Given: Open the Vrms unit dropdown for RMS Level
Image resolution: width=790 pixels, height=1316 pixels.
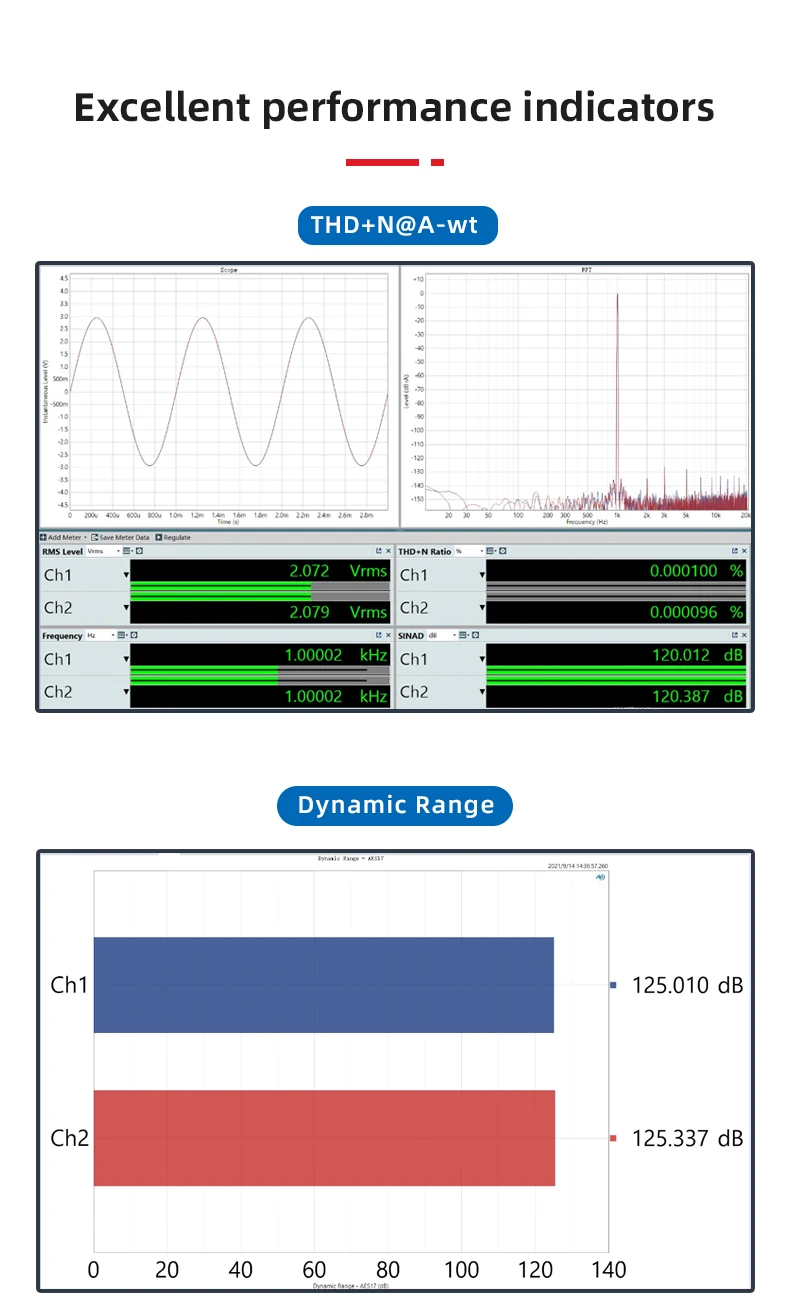Looking at the screenshot, I should point(103,551).
